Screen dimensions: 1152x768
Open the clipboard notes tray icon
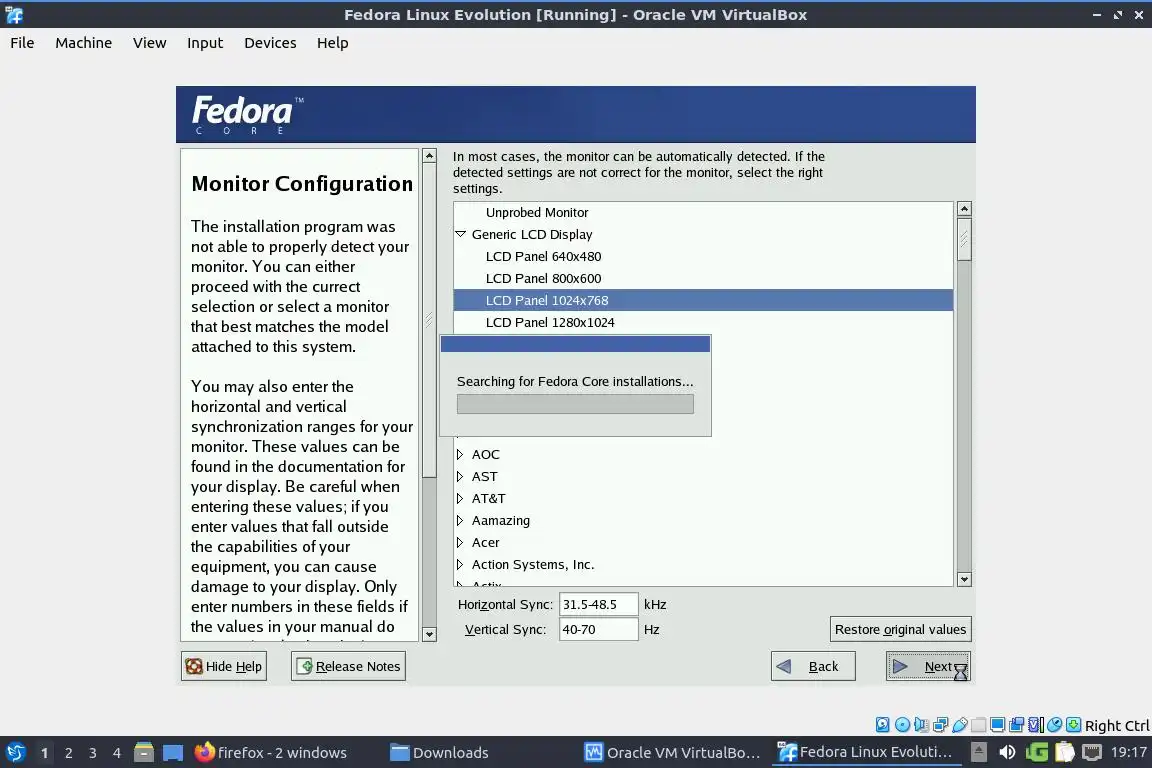[1065, 752]
